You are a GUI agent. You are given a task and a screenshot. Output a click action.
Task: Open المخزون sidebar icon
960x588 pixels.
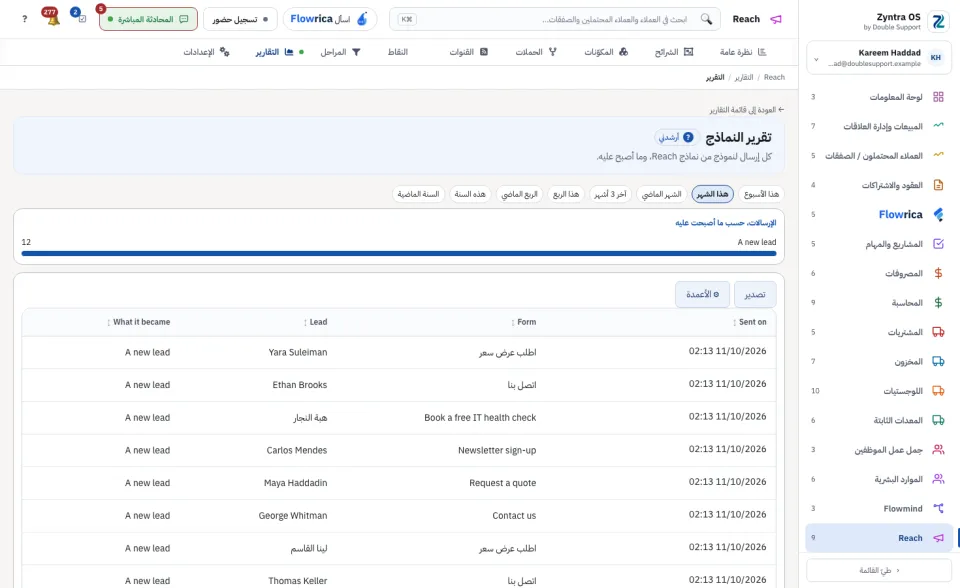(x=938, y=361)
